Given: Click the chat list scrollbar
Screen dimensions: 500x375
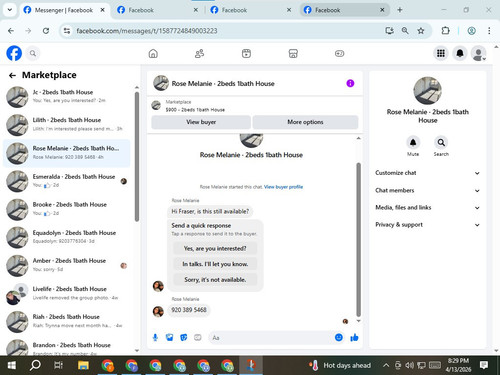Looking at the screenshot, I should coord(137,157).
